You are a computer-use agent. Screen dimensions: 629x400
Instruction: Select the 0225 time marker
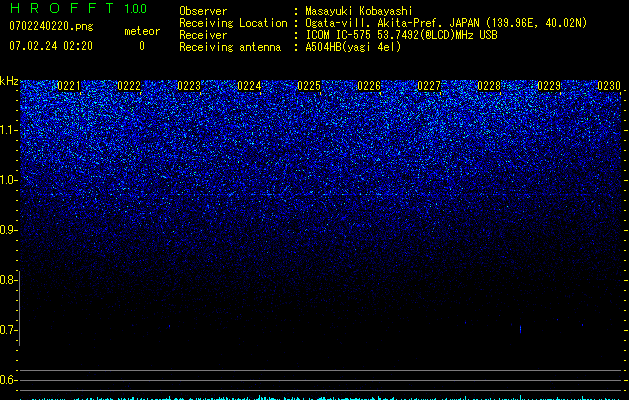[309, 86]
